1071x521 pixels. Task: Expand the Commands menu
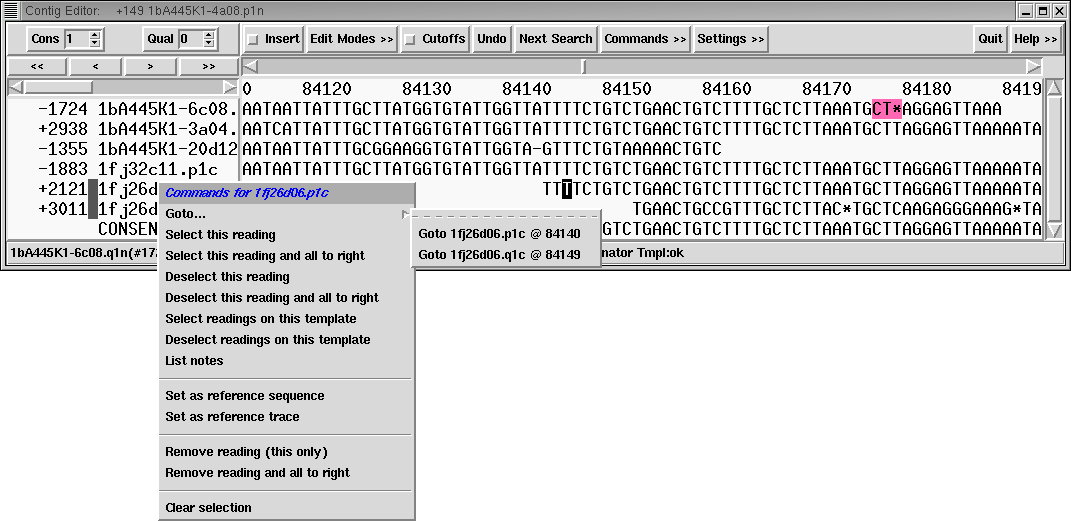[x=645, y=39]
